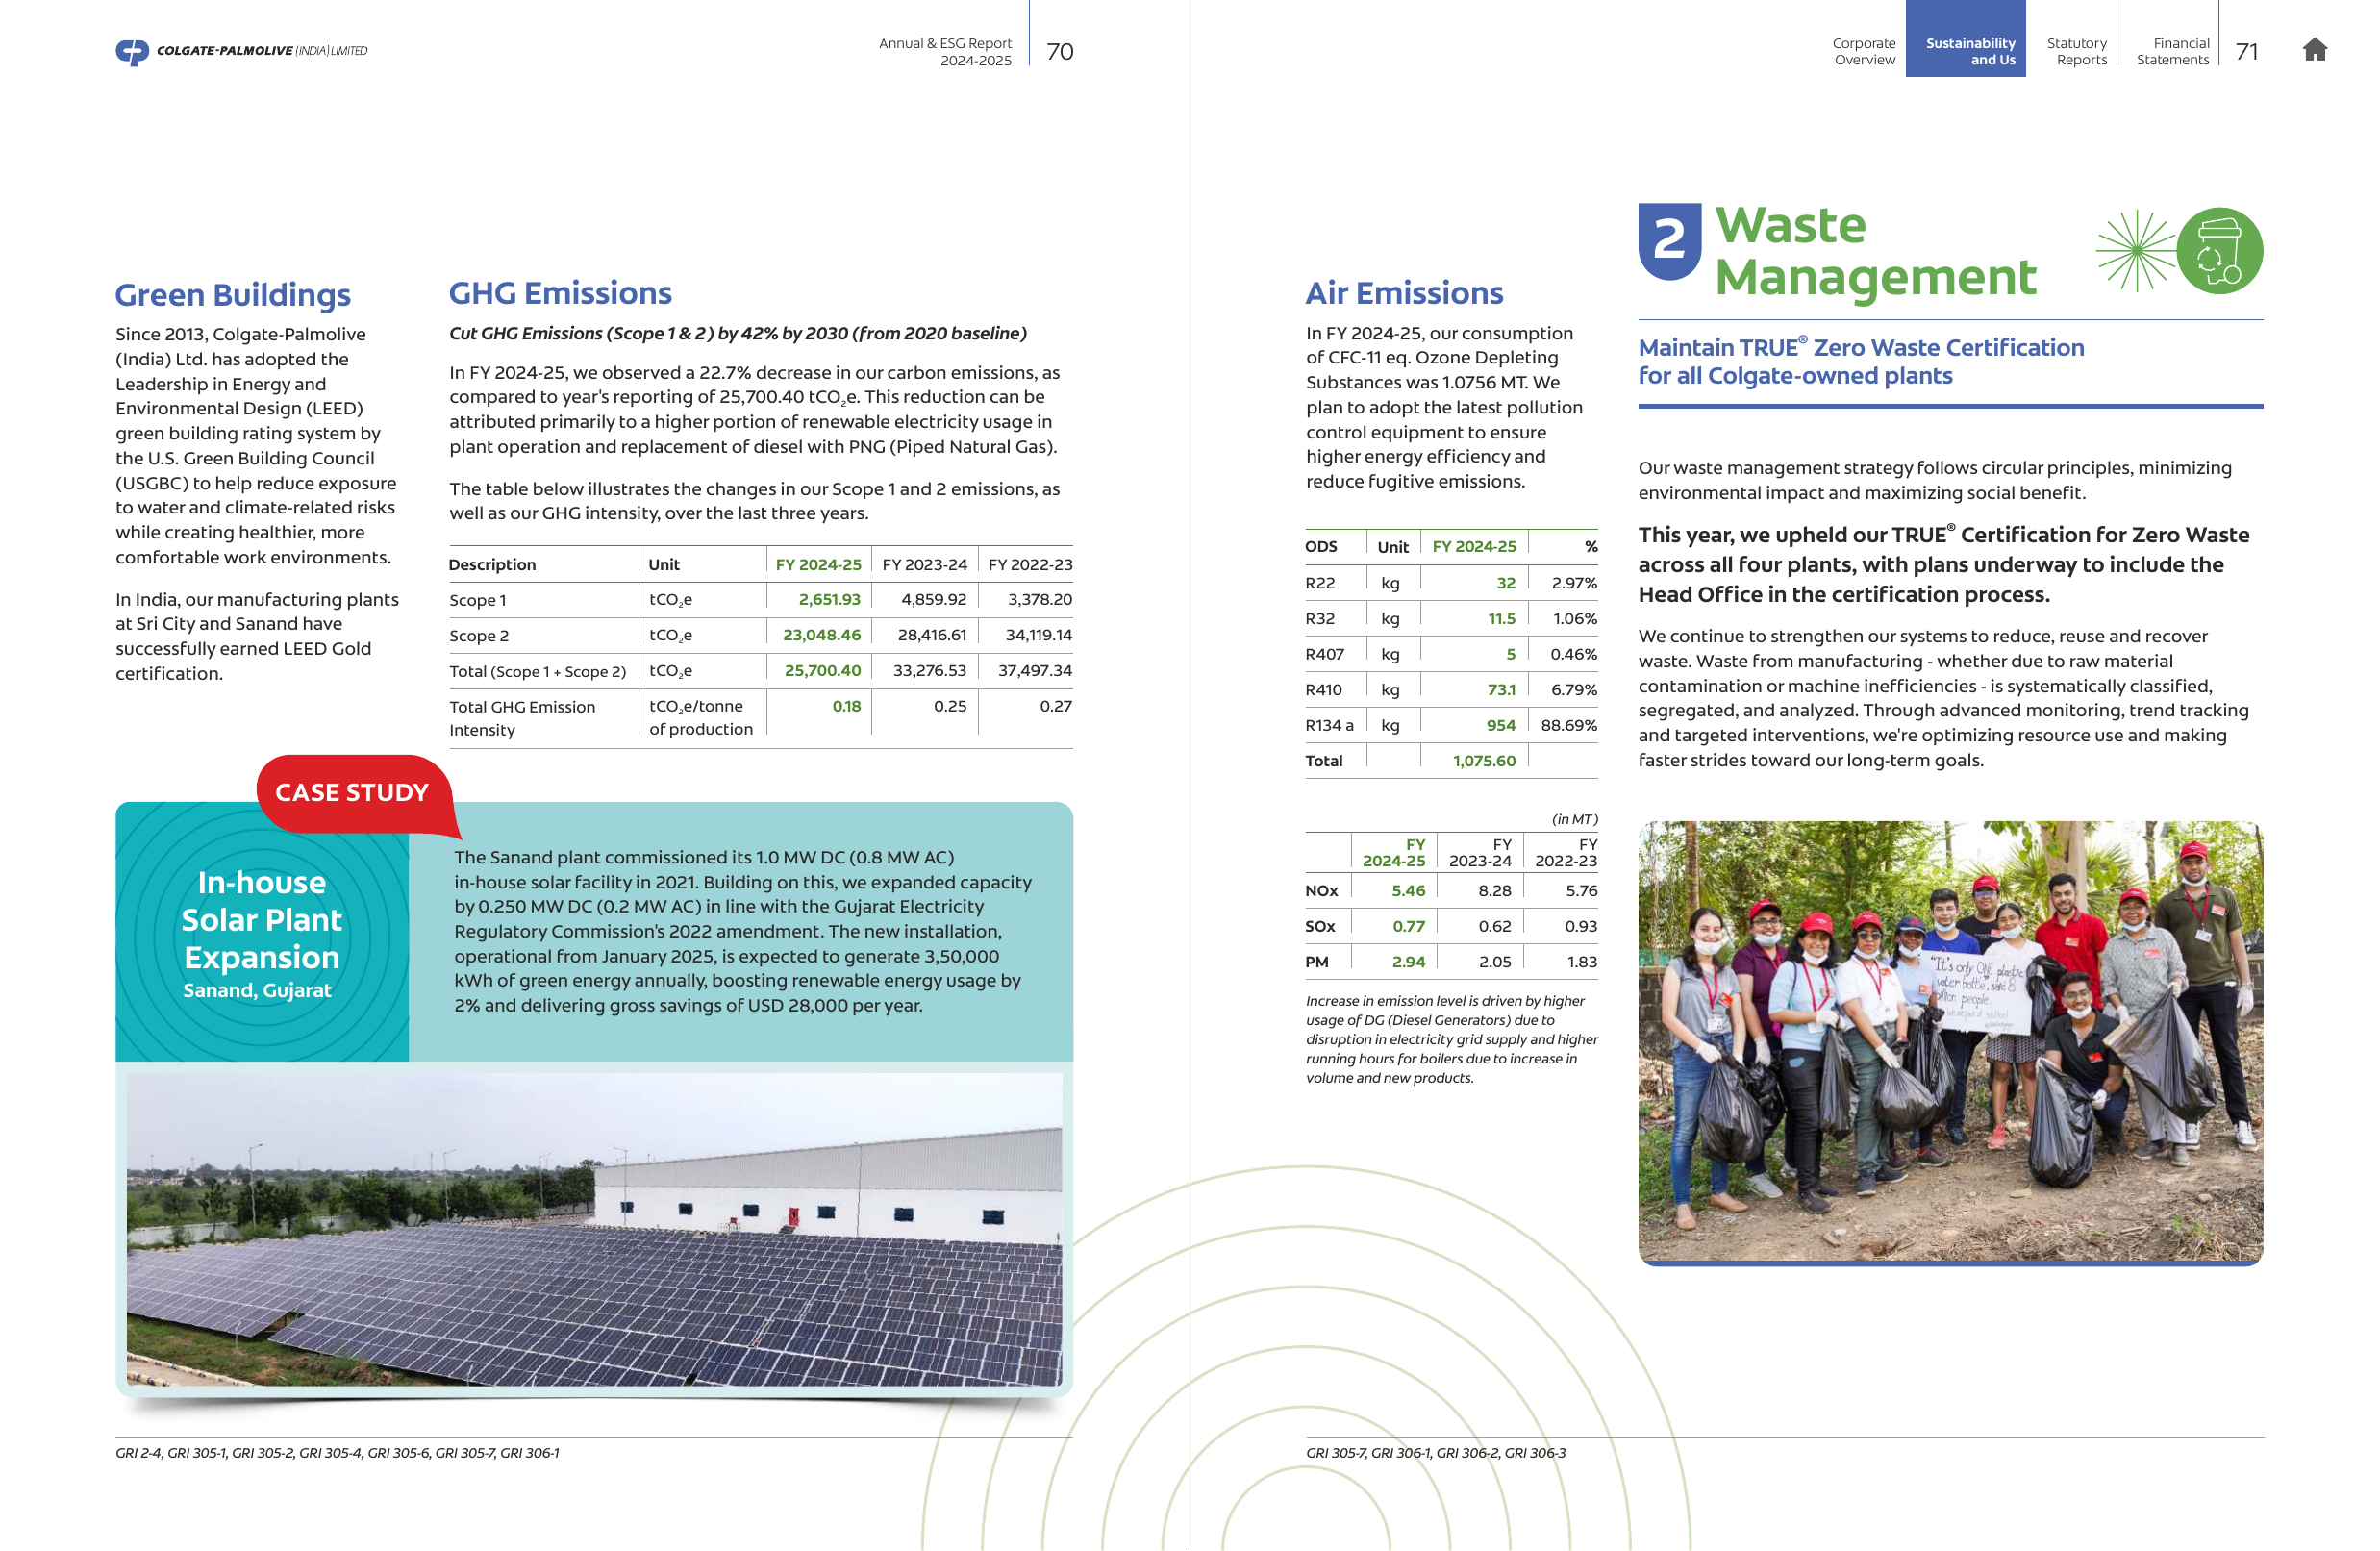Click Scope 2 value 23,048.46
The image size is (2380, 1551).
[x=821, y=635]
